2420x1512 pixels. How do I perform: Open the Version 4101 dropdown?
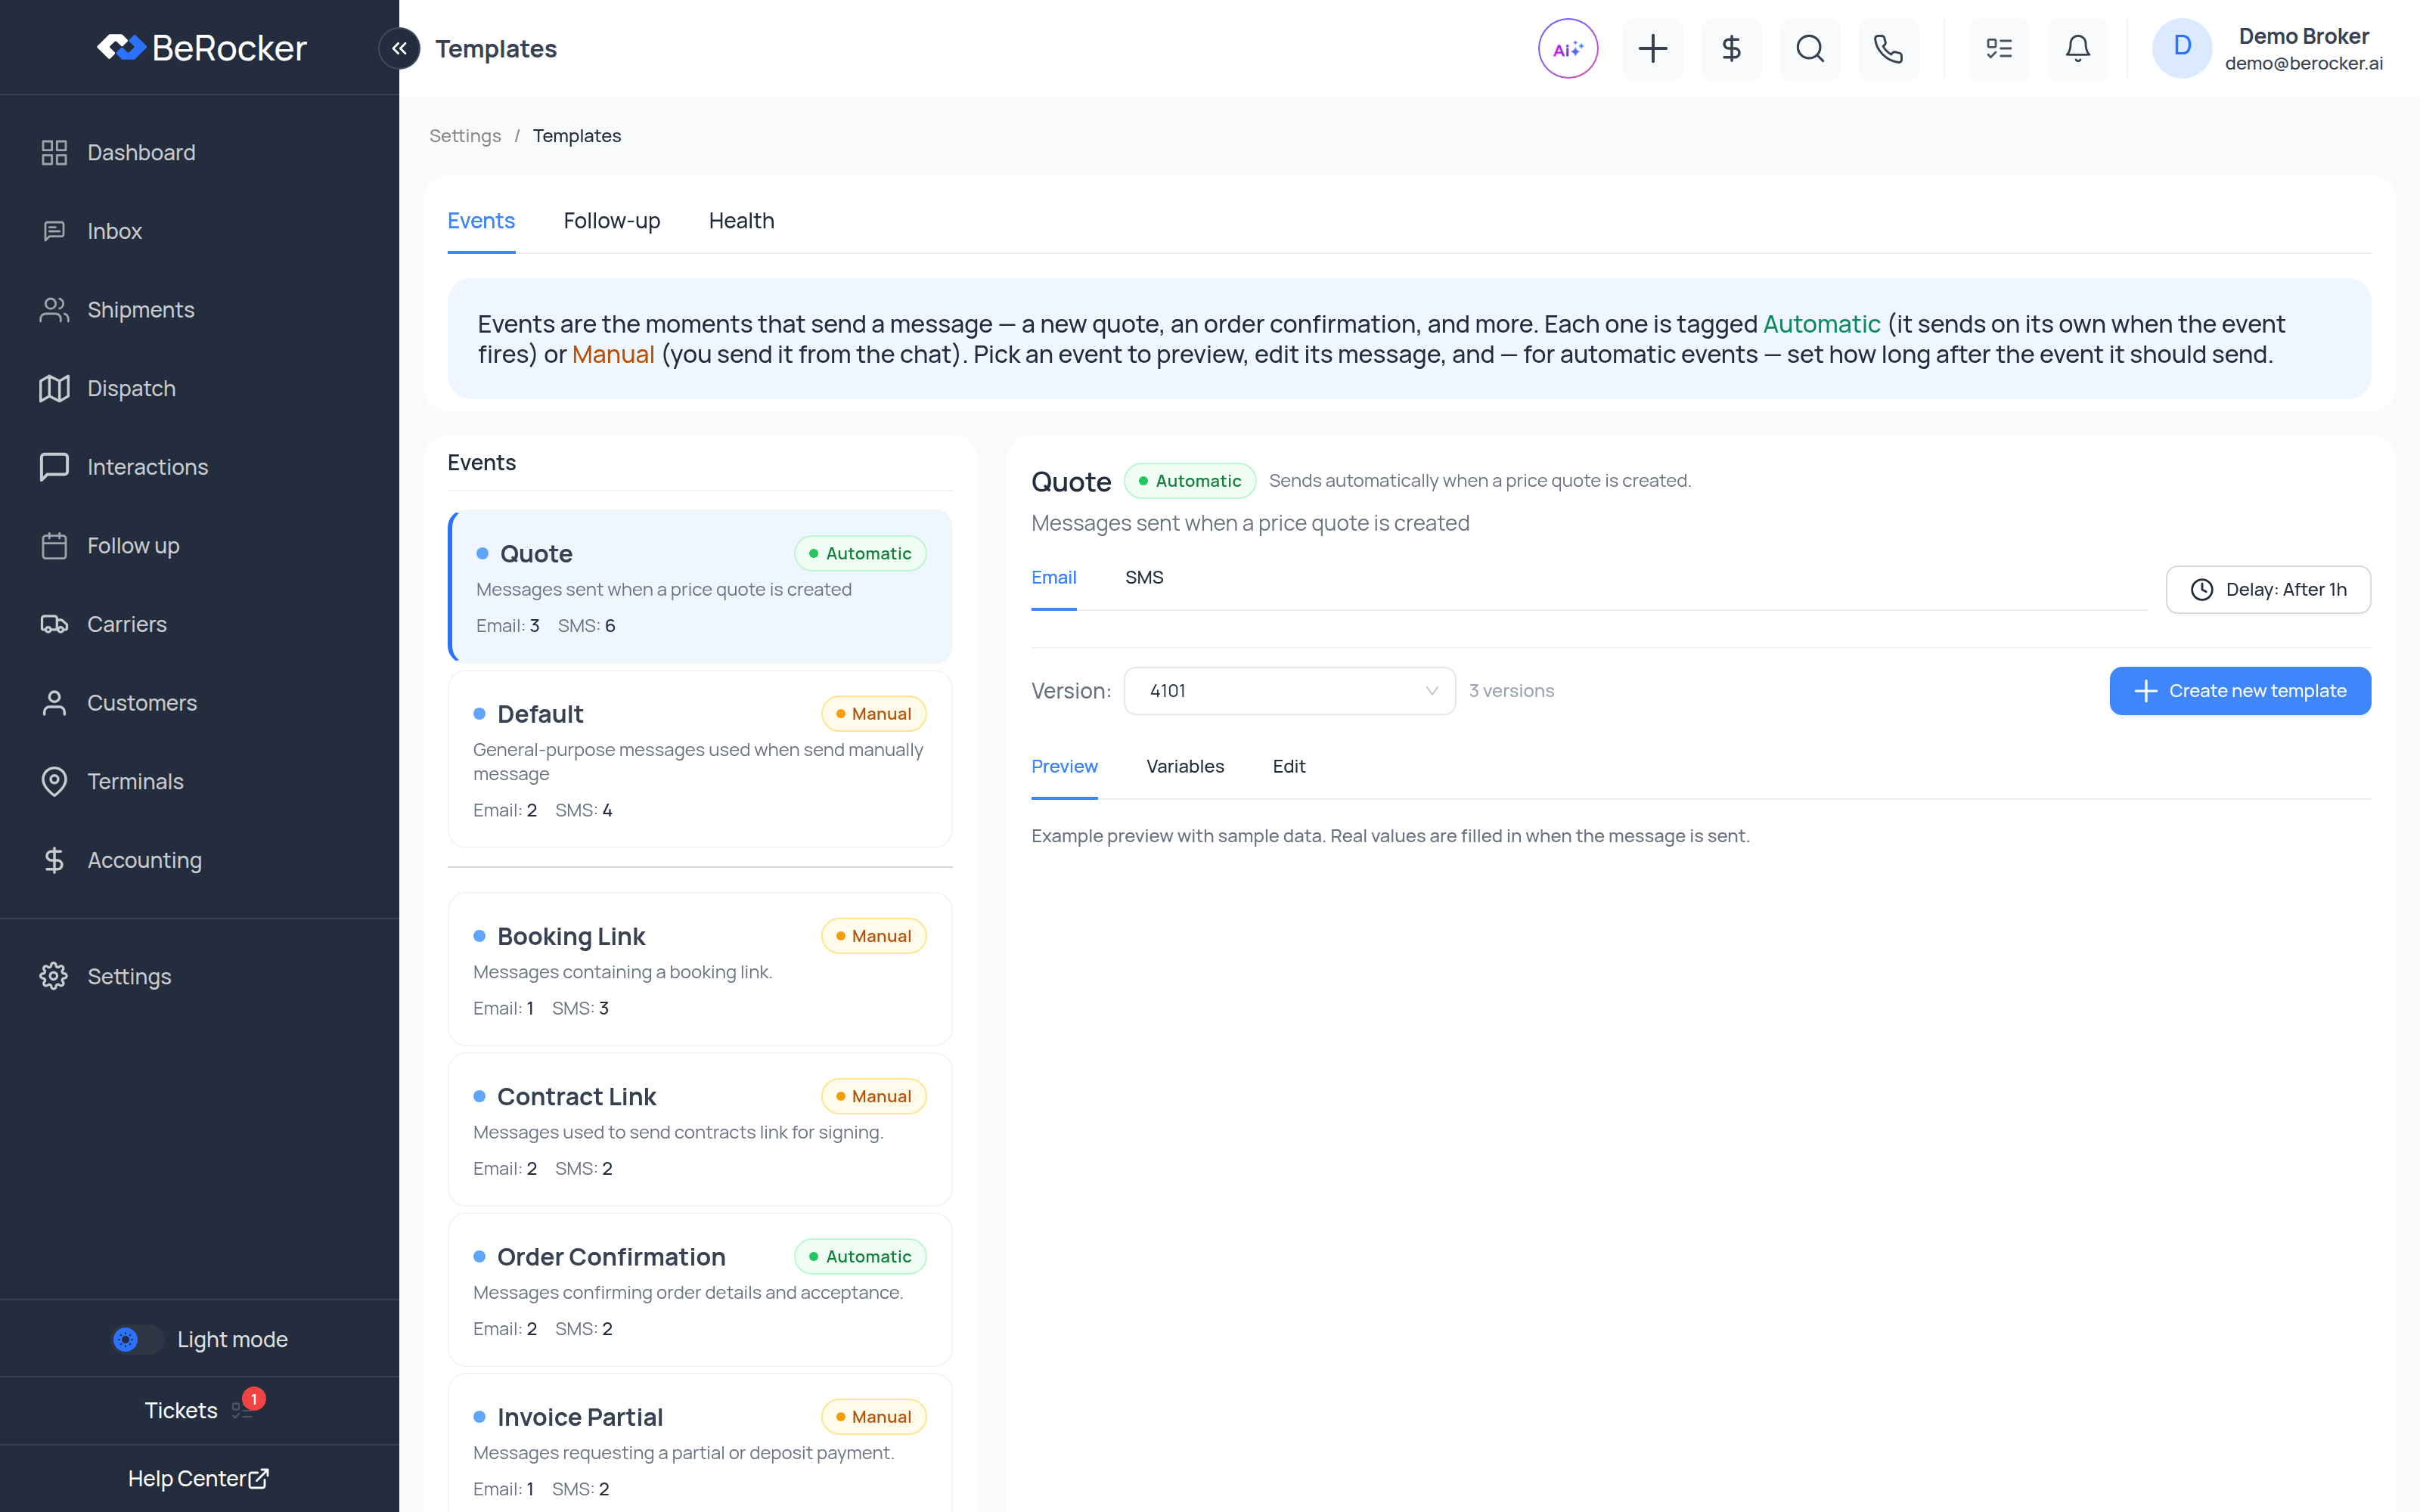pyautogui.click(x=1289, y=691)
